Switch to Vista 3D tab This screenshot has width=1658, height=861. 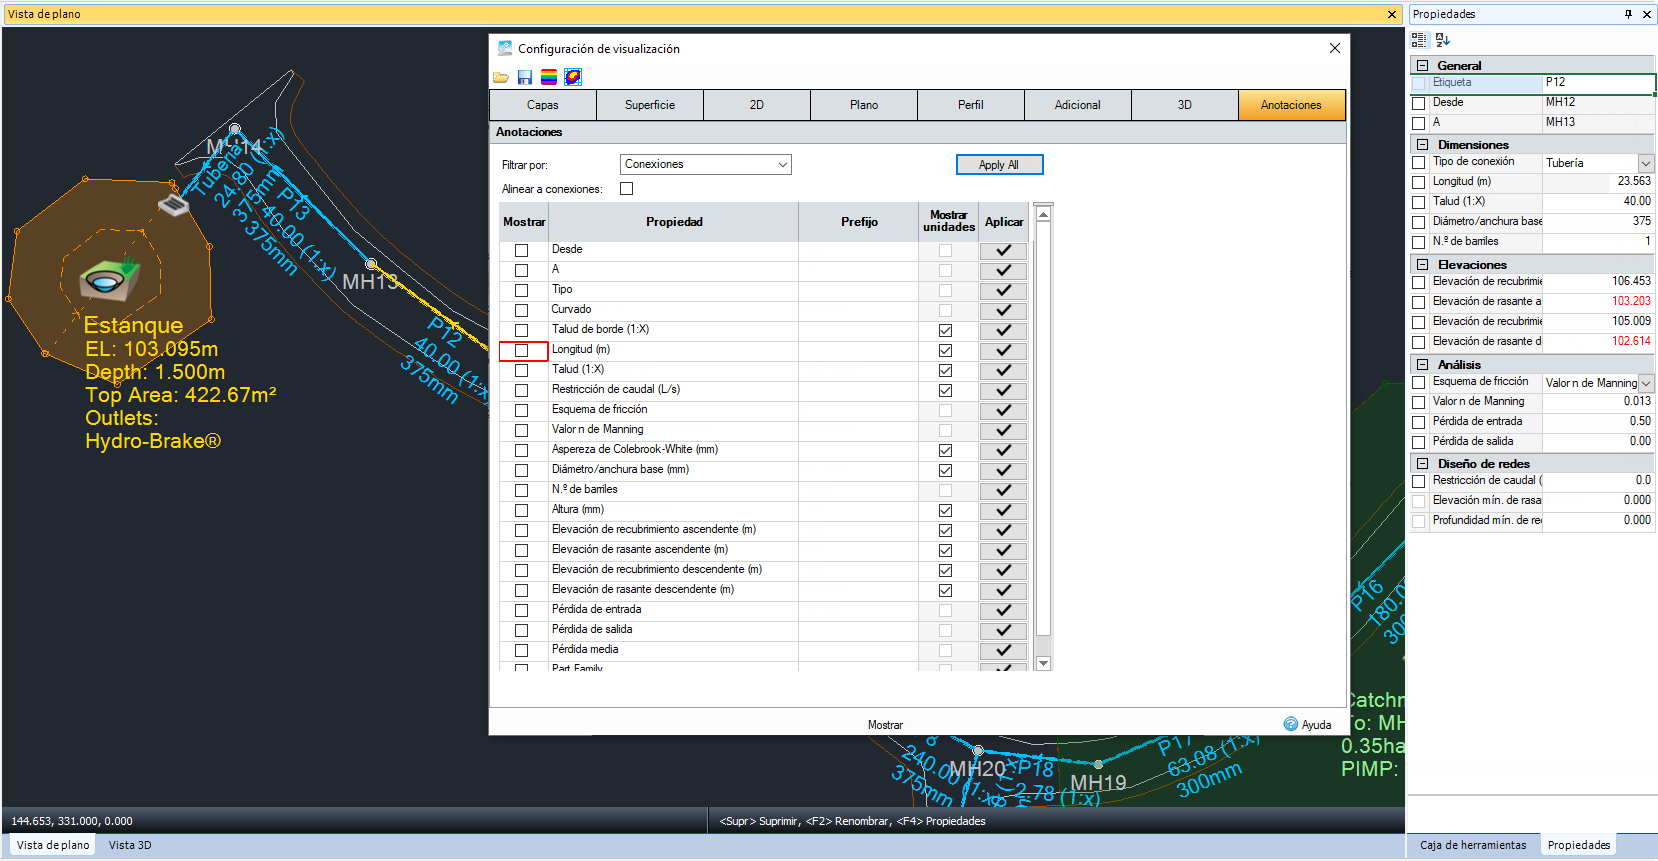coord(130,845)
